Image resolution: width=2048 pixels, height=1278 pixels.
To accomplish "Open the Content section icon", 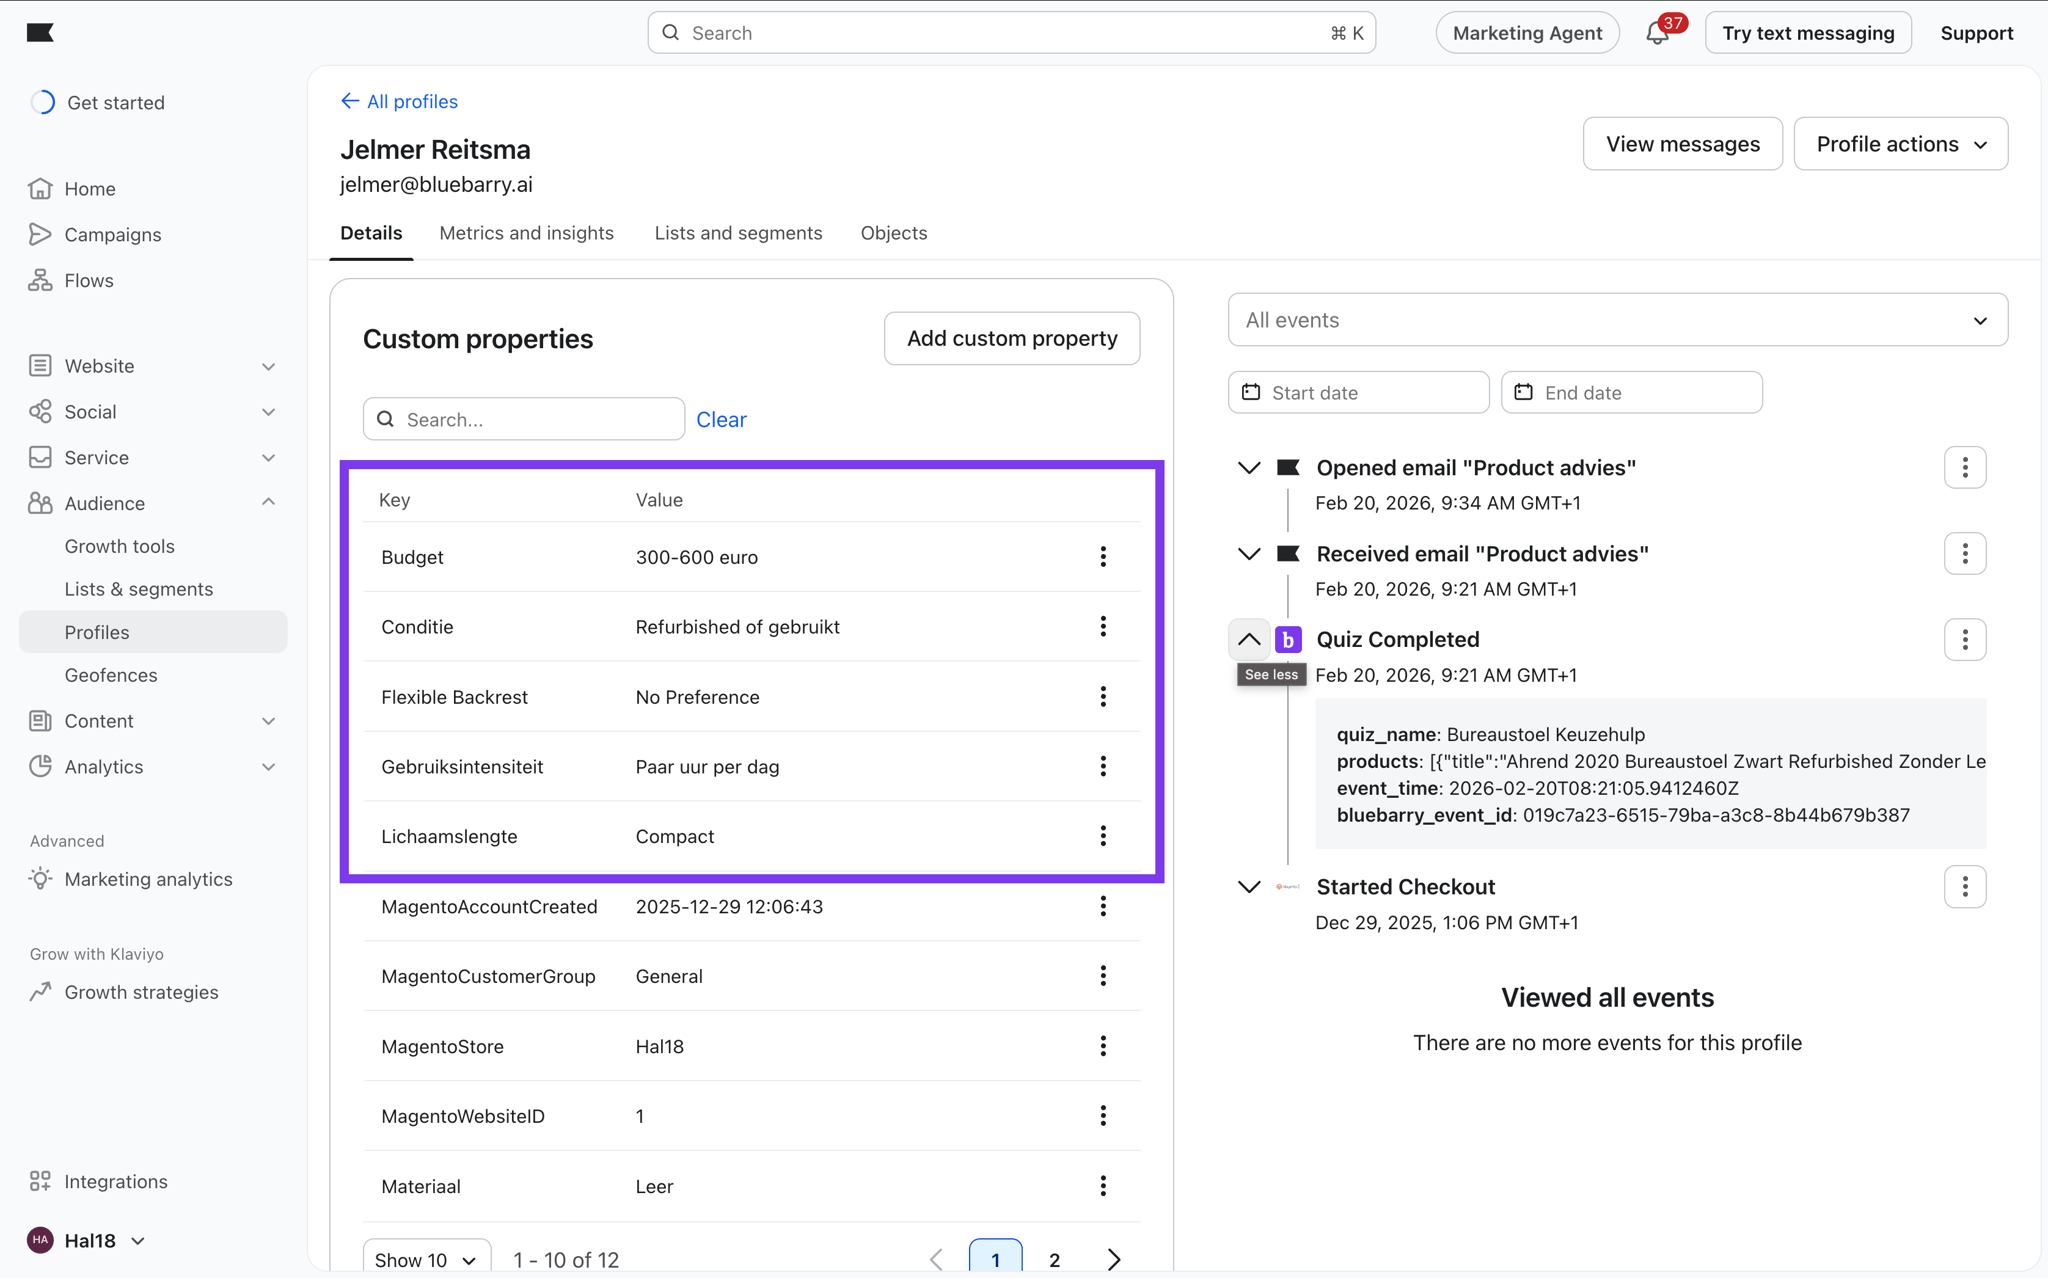I will click(40, 720).
